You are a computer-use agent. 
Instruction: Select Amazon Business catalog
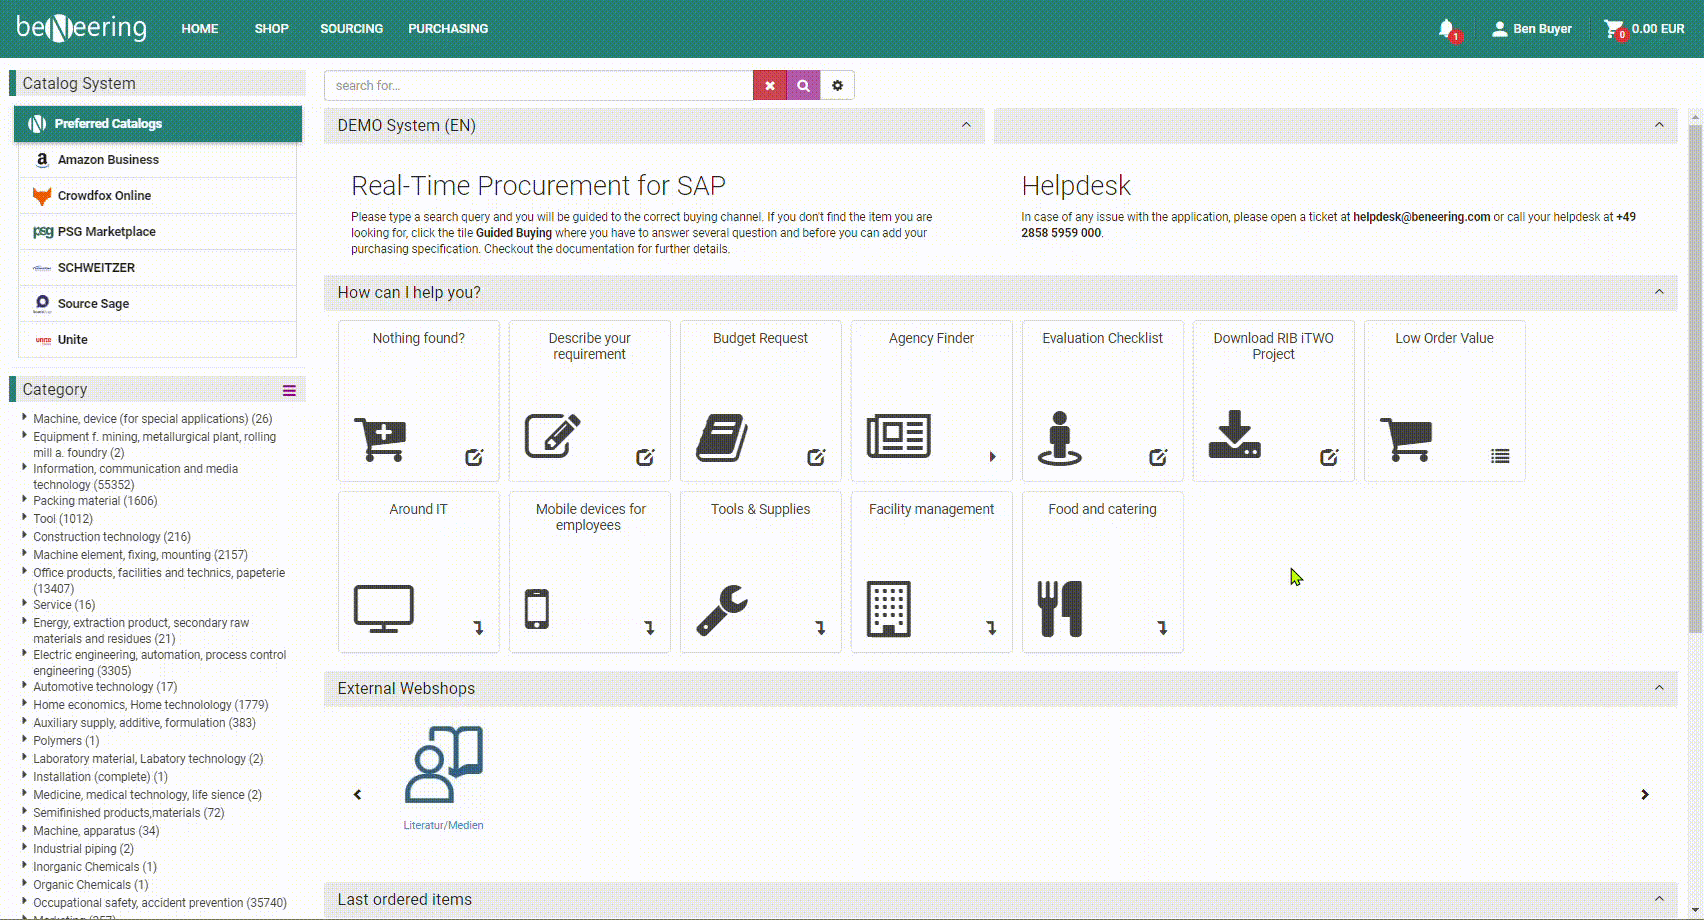point(108,160)
